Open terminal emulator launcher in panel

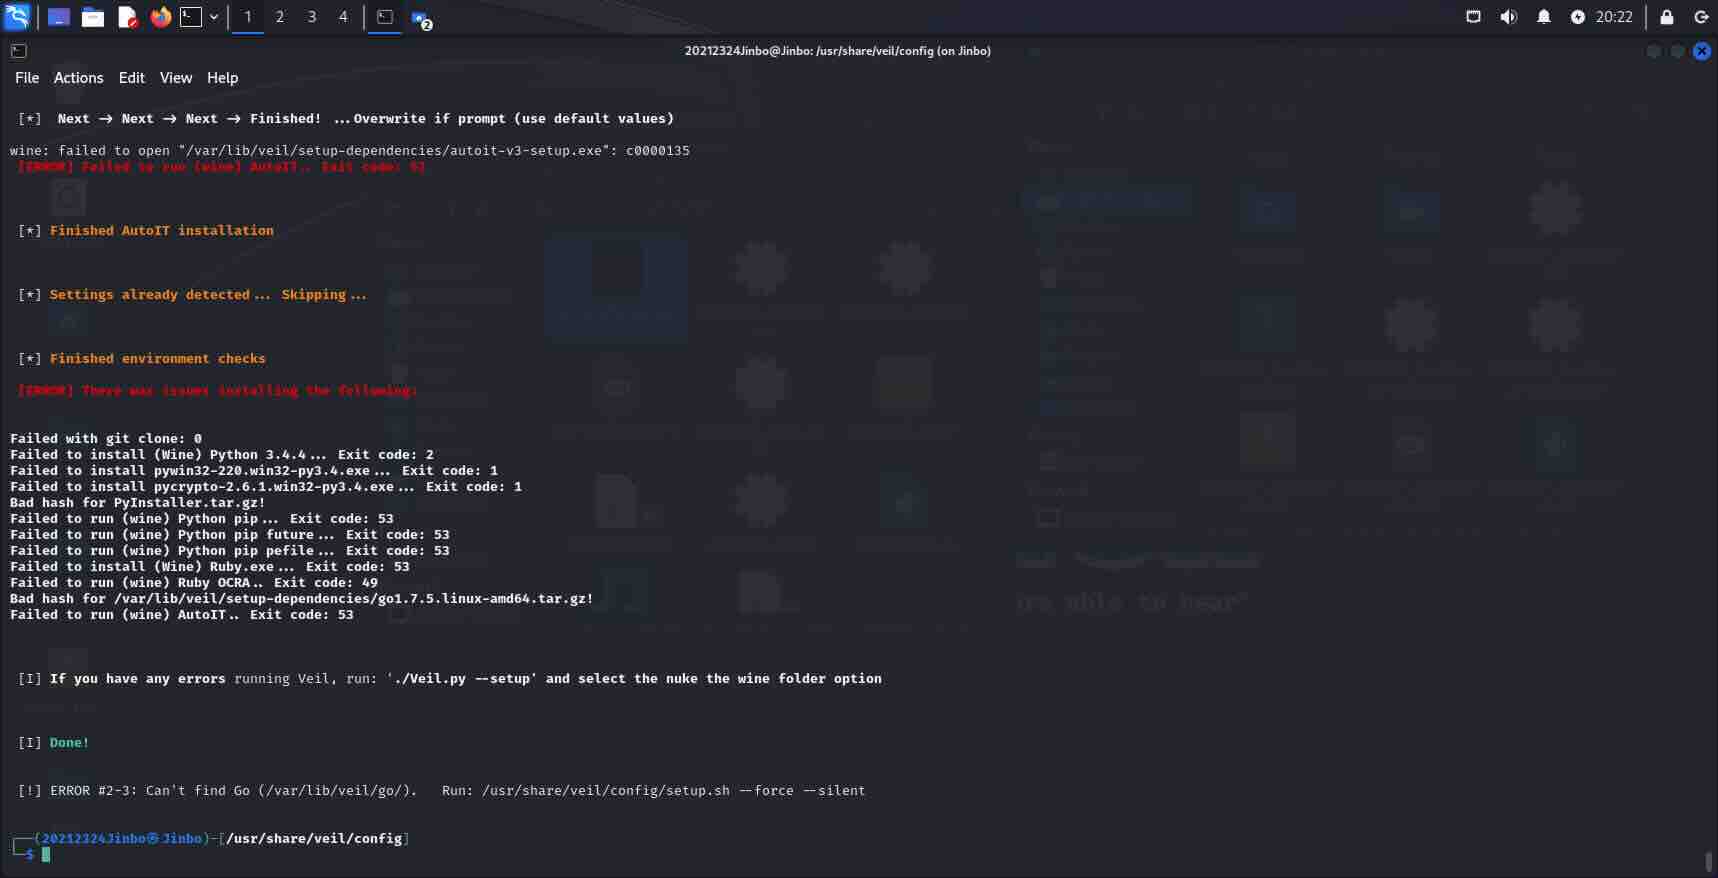[191, 17]
